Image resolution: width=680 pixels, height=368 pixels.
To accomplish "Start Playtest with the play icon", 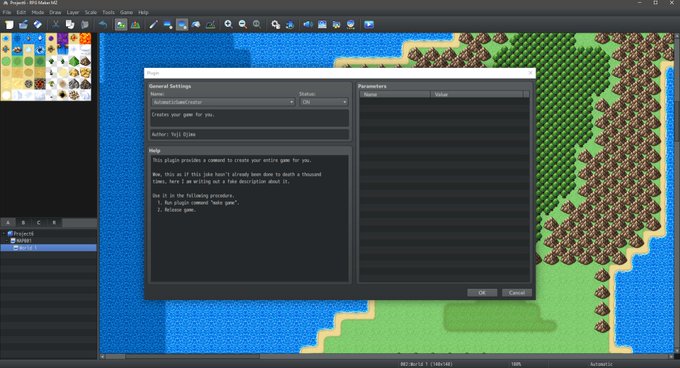I will 369,24.
